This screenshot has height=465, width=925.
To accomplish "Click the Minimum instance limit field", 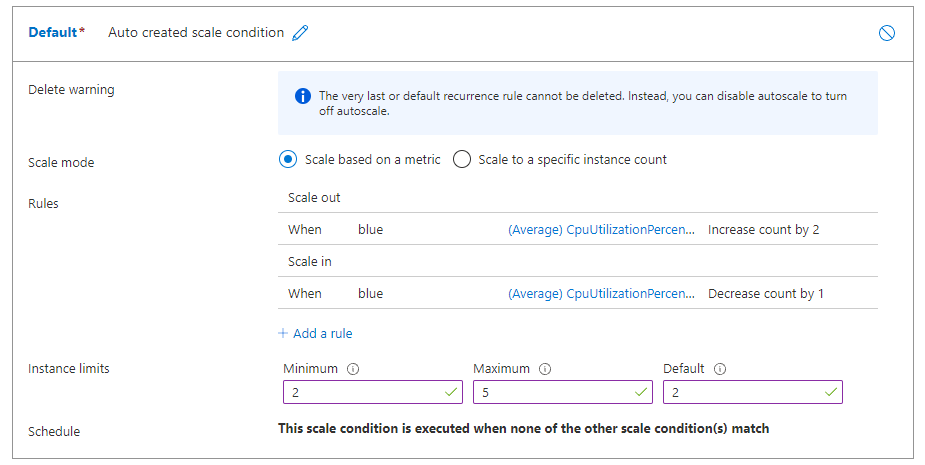I will pyautogui.click(x=363, y=392).
